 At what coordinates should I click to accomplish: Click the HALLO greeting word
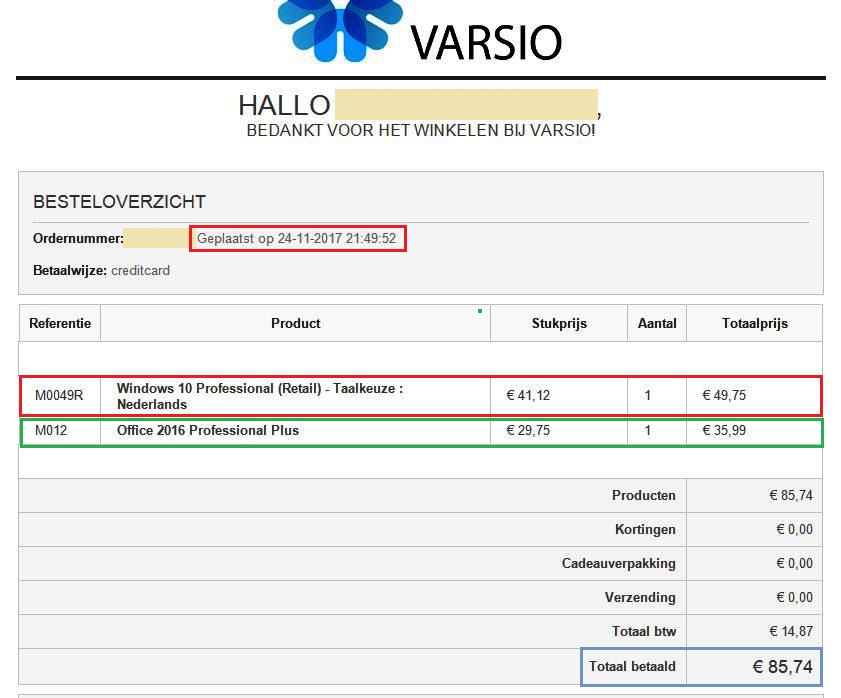point(284,105)
